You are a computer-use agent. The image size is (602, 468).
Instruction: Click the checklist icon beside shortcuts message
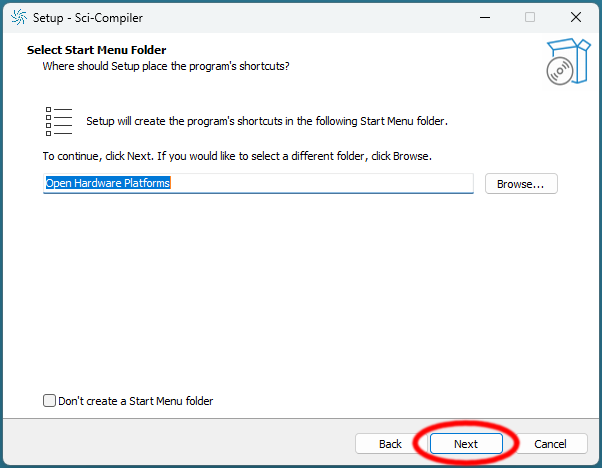pyautogui.click(x=59, y=121)
